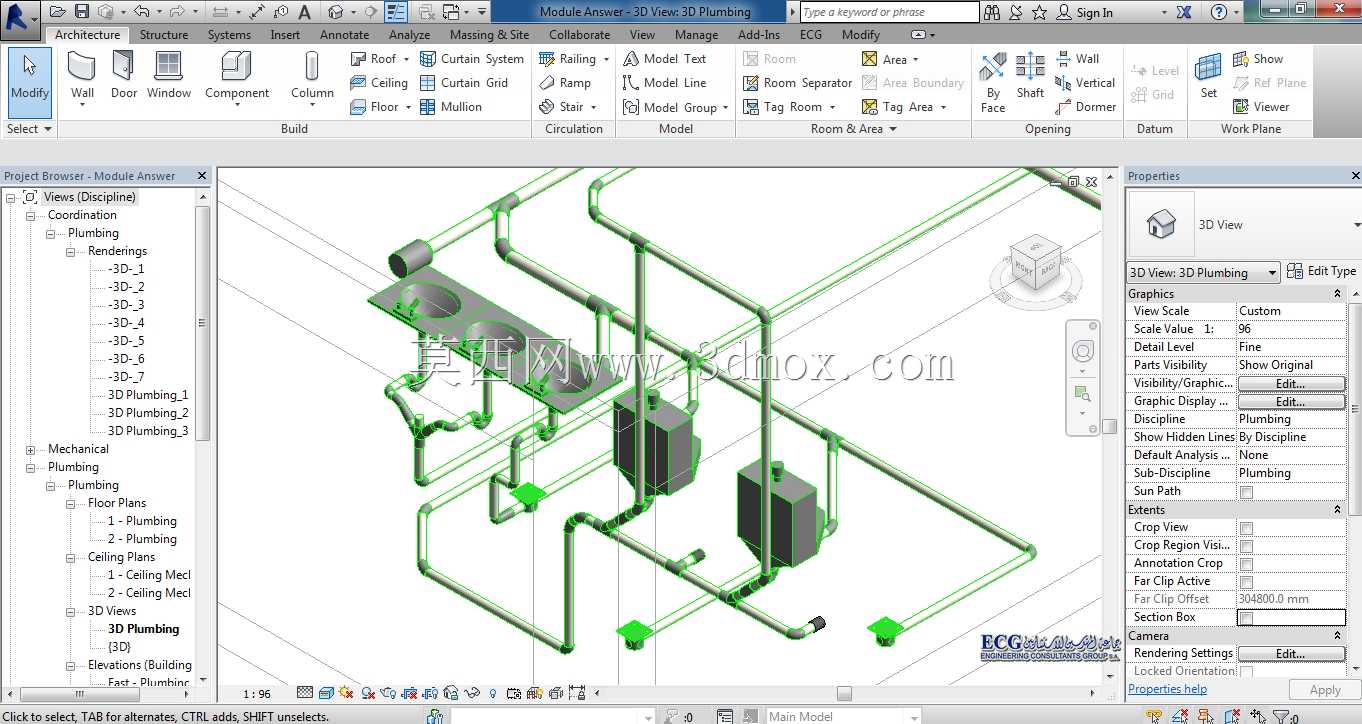Click the Reveal Hidden Elements lightbulb icon
Viewport: 1362px width, 724px height.
tap(492, 692)
